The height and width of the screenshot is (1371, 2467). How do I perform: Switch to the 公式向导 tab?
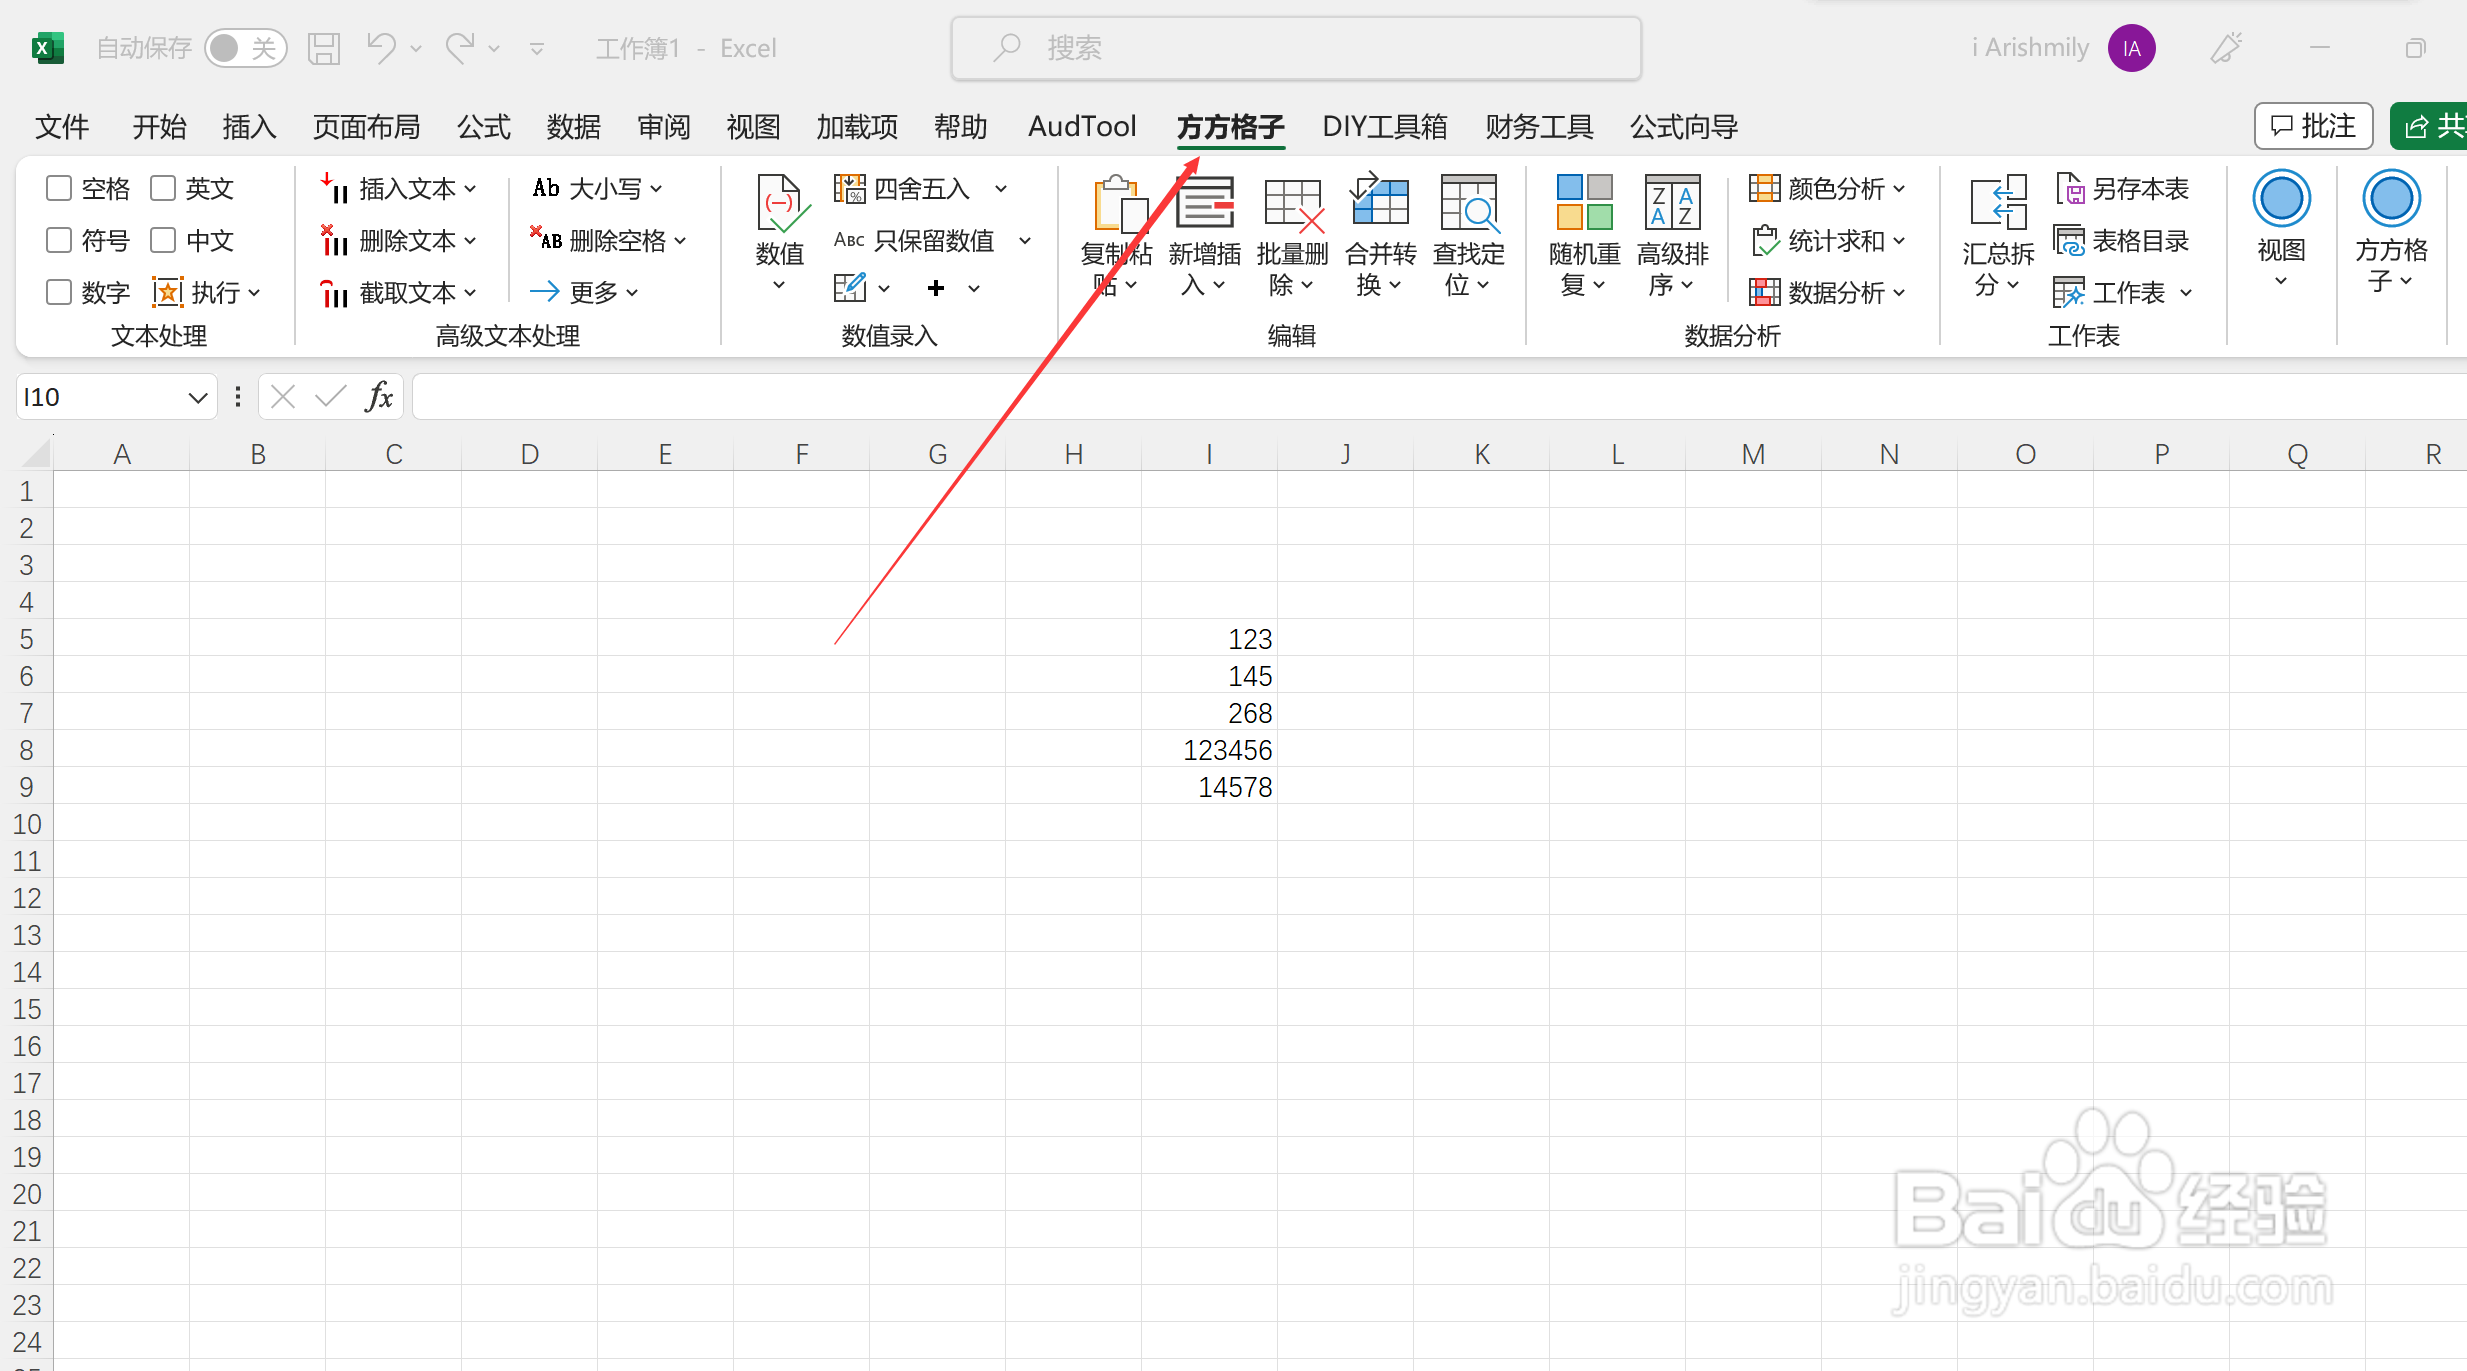point(1684,127)
